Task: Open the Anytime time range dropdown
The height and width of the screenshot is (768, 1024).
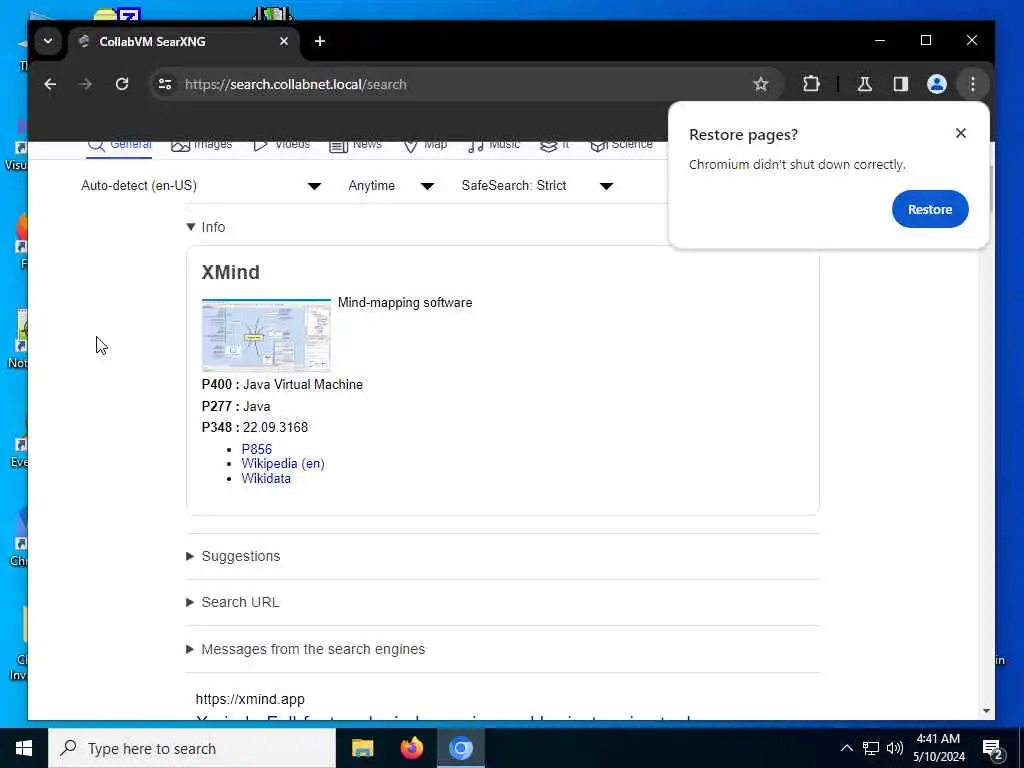Action: [391, 185]
